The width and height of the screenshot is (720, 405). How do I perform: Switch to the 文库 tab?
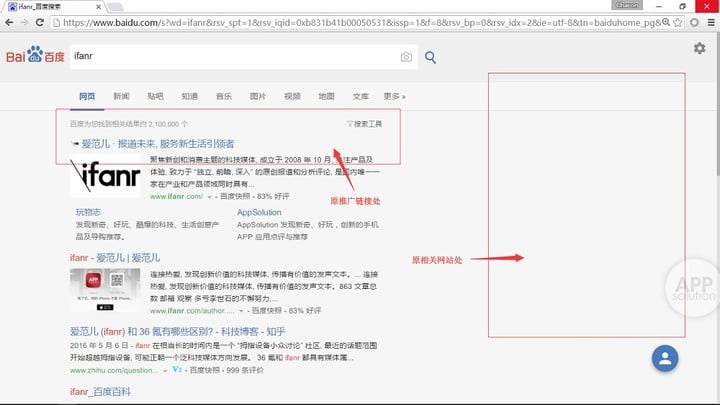coord(360,96)
